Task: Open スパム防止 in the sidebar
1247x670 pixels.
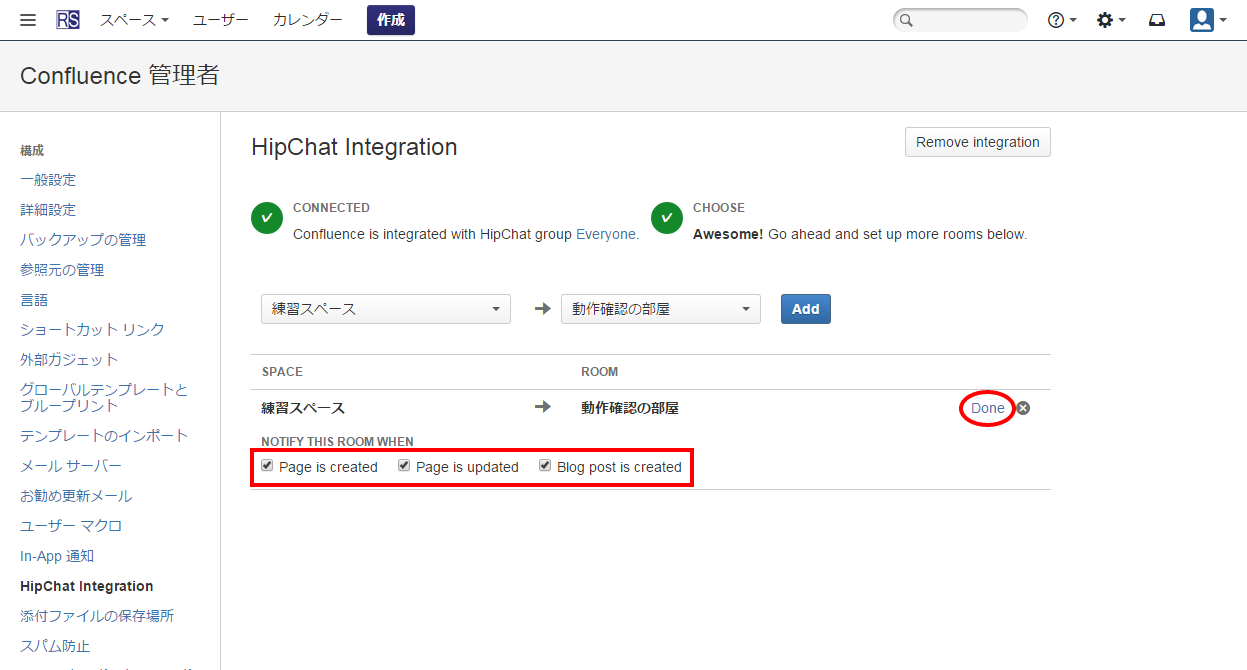Action: point(55,646)
